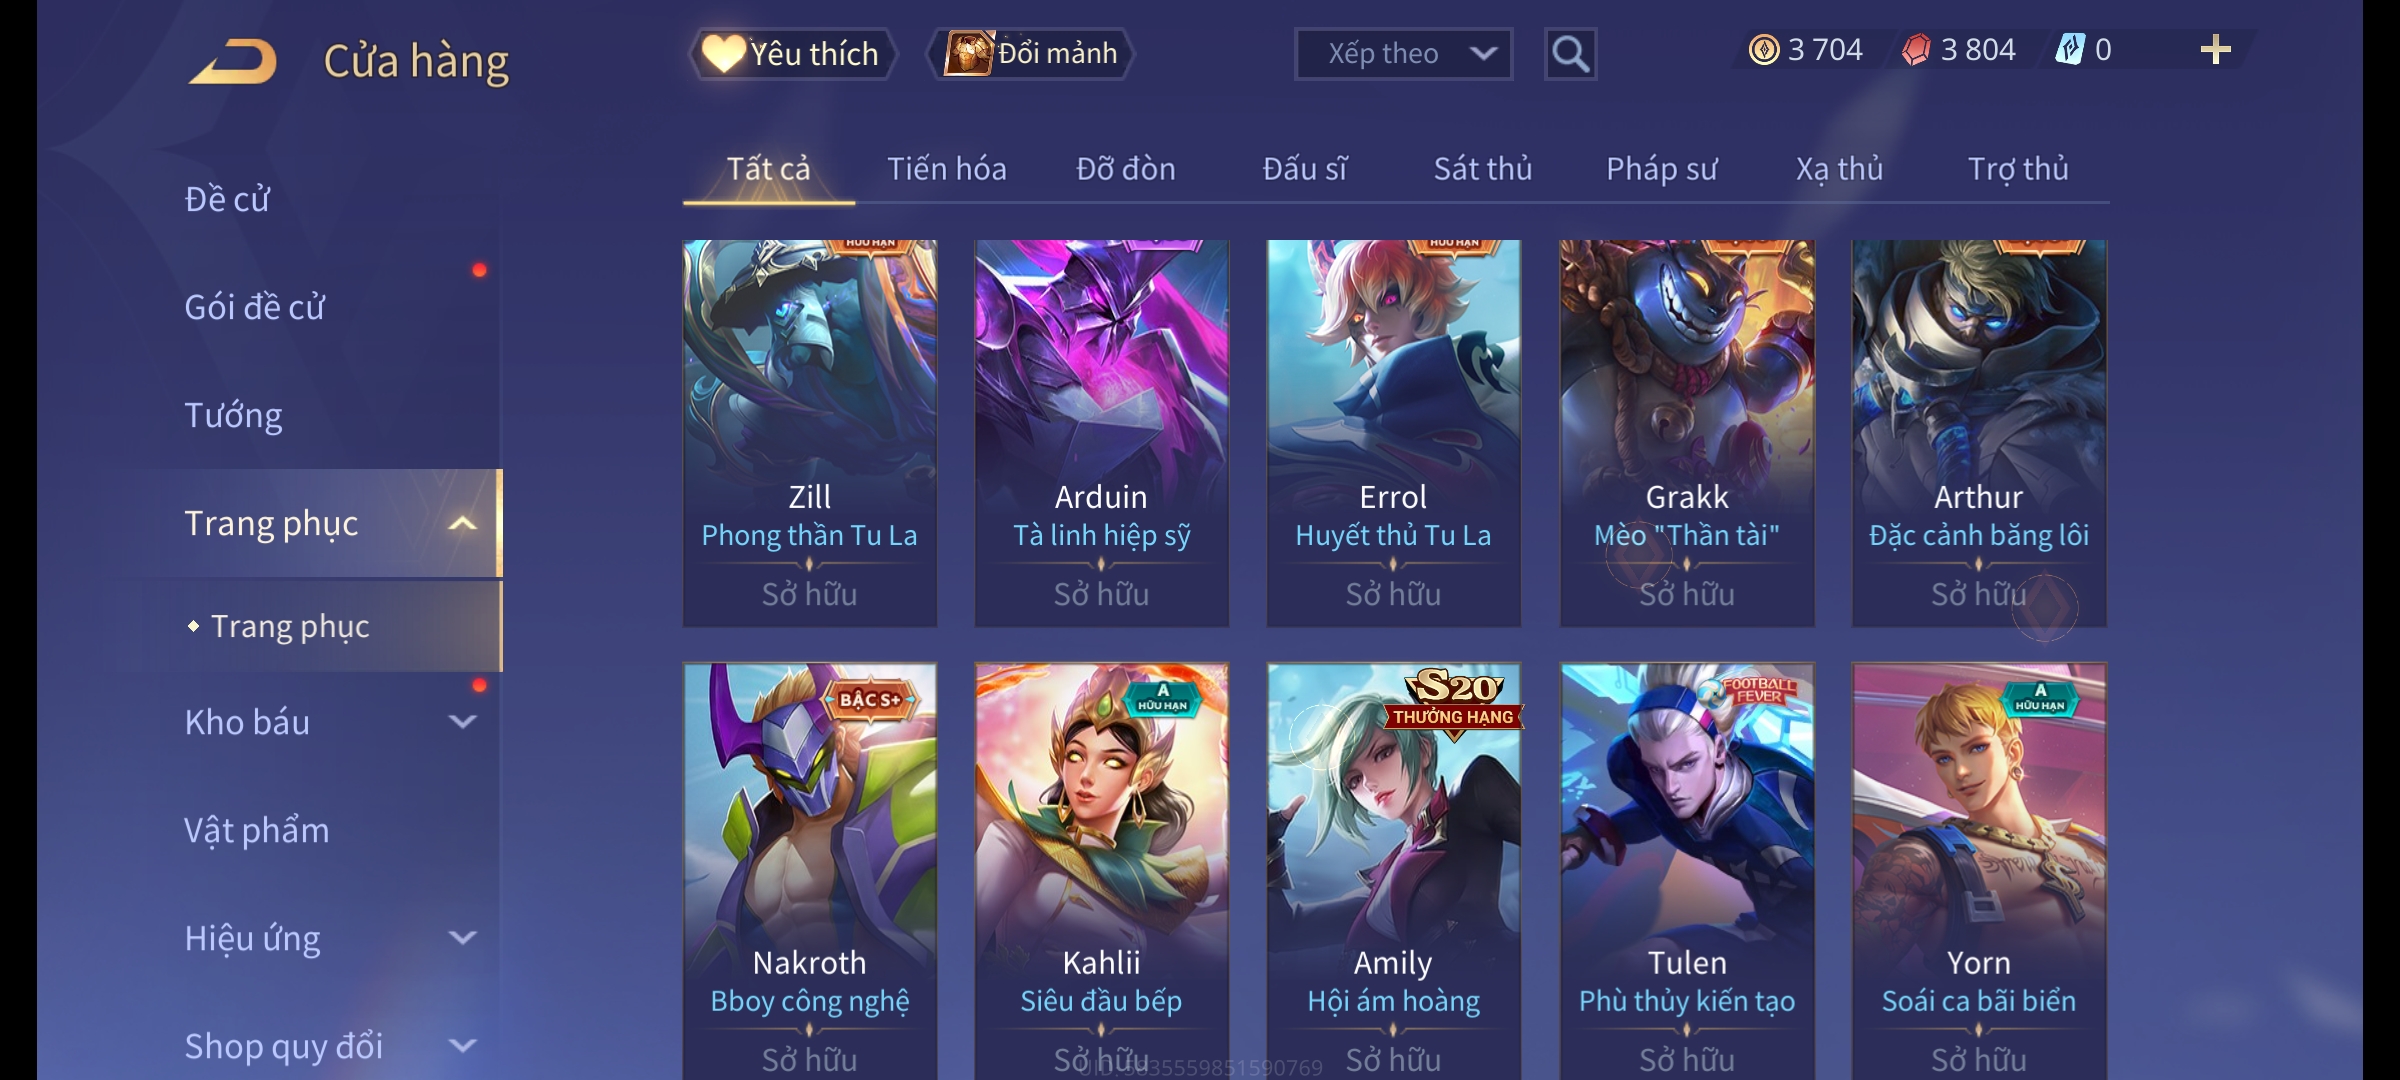Open the Yêu thích heart favorites
The width and height of the screenshot is (2400, 1080).
point(792,54)
